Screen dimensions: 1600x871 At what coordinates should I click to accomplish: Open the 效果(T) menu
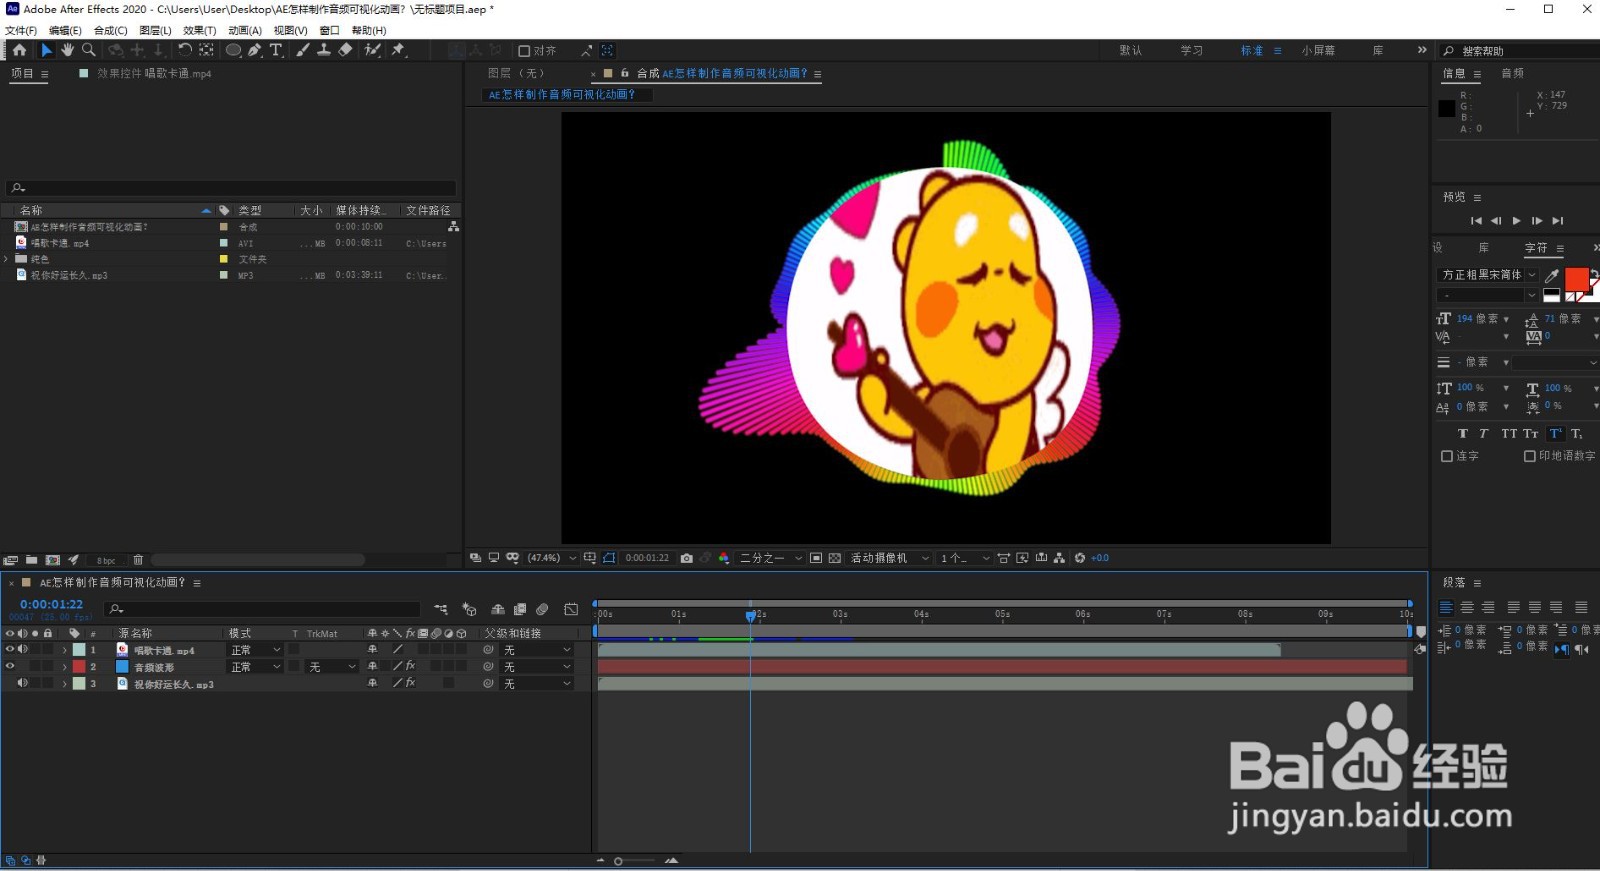(199, 31)
